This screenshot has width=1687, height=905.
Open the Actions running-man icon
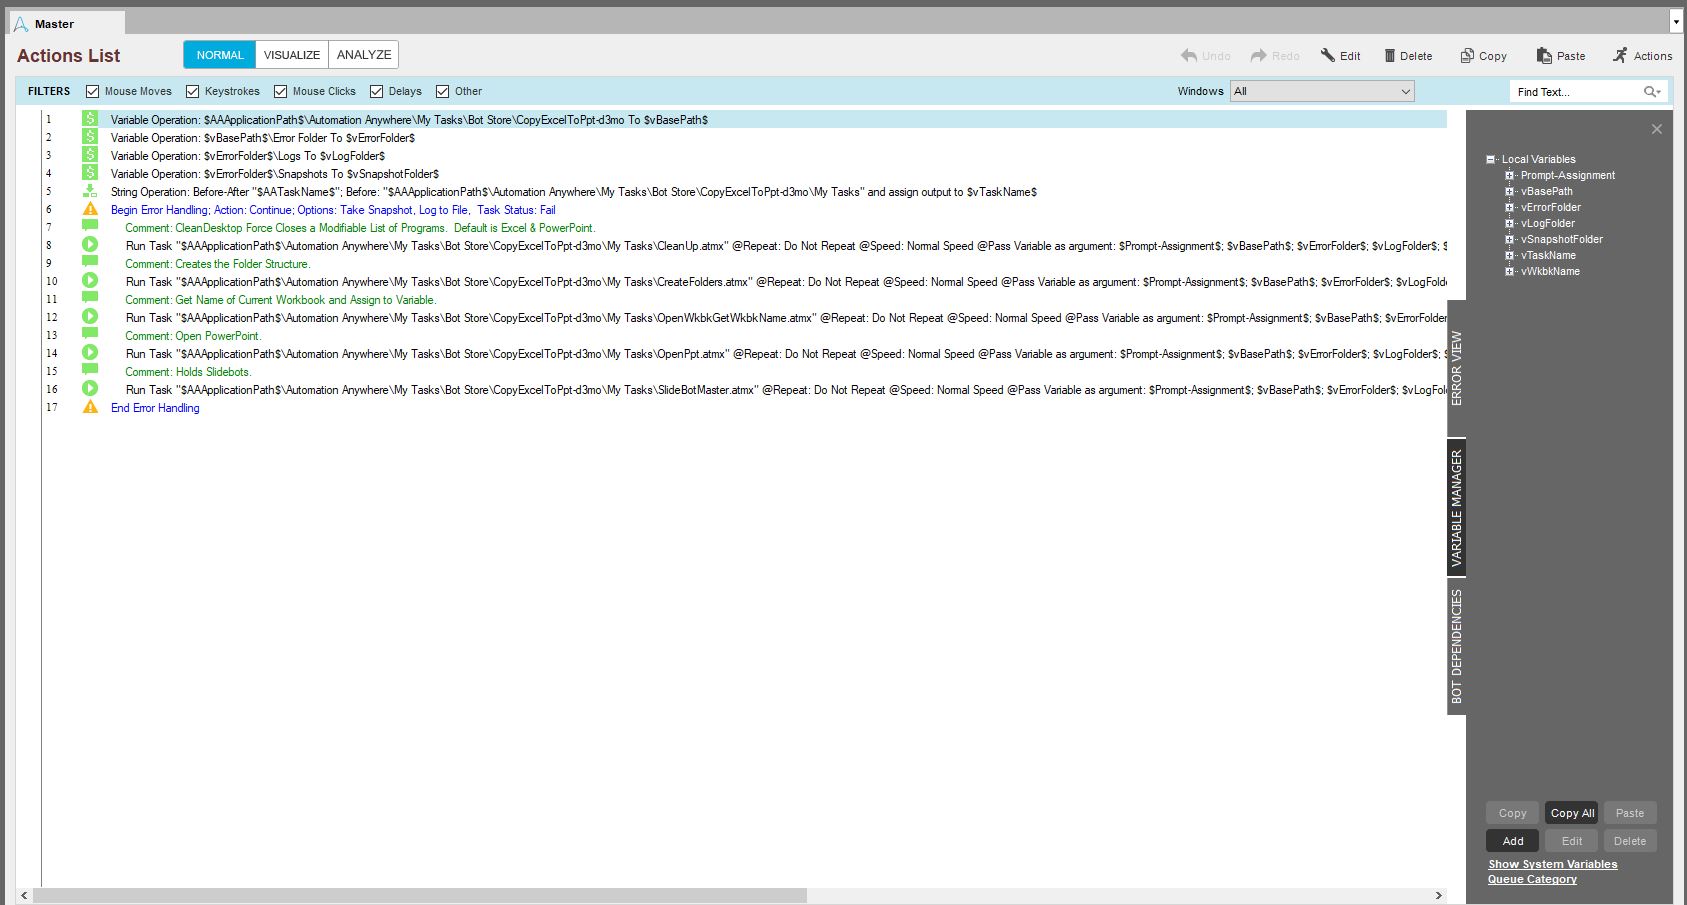(x=1620, y=56)
